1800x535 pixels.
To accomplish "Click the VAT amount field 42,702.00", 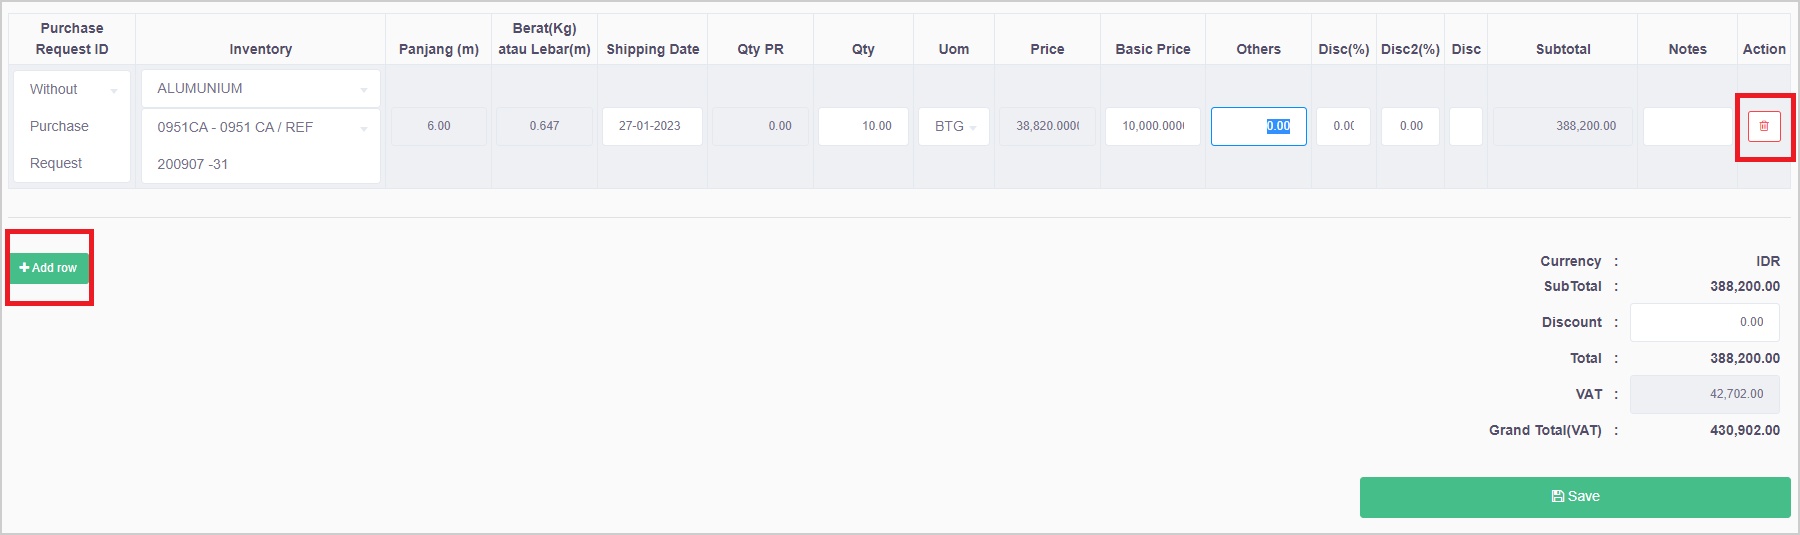I will 1704,394.
